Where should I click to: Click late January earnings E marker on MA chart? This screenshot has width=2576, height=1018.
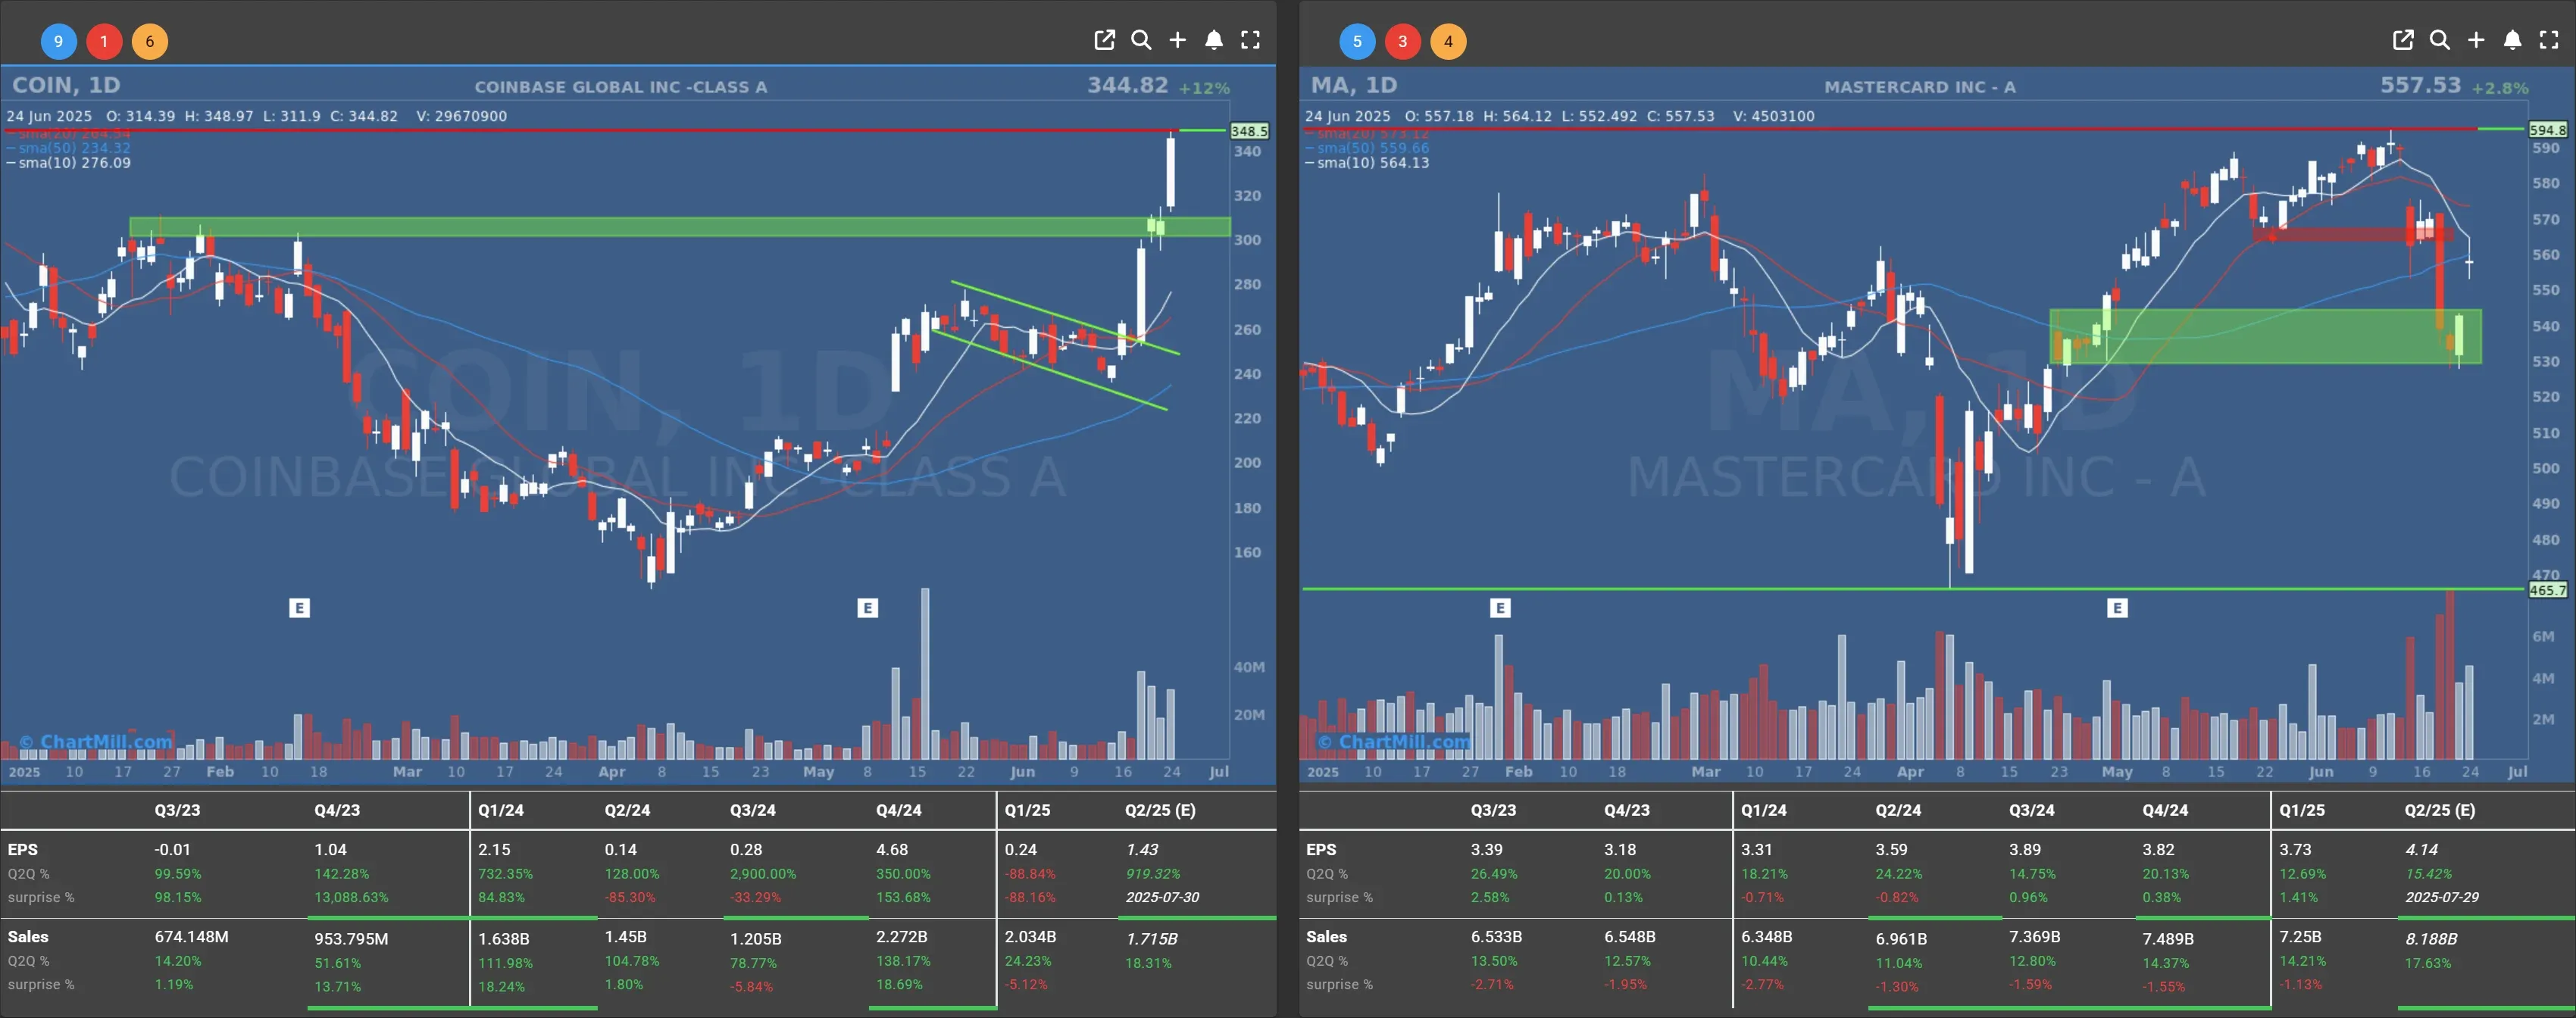tap(1500, 608)
